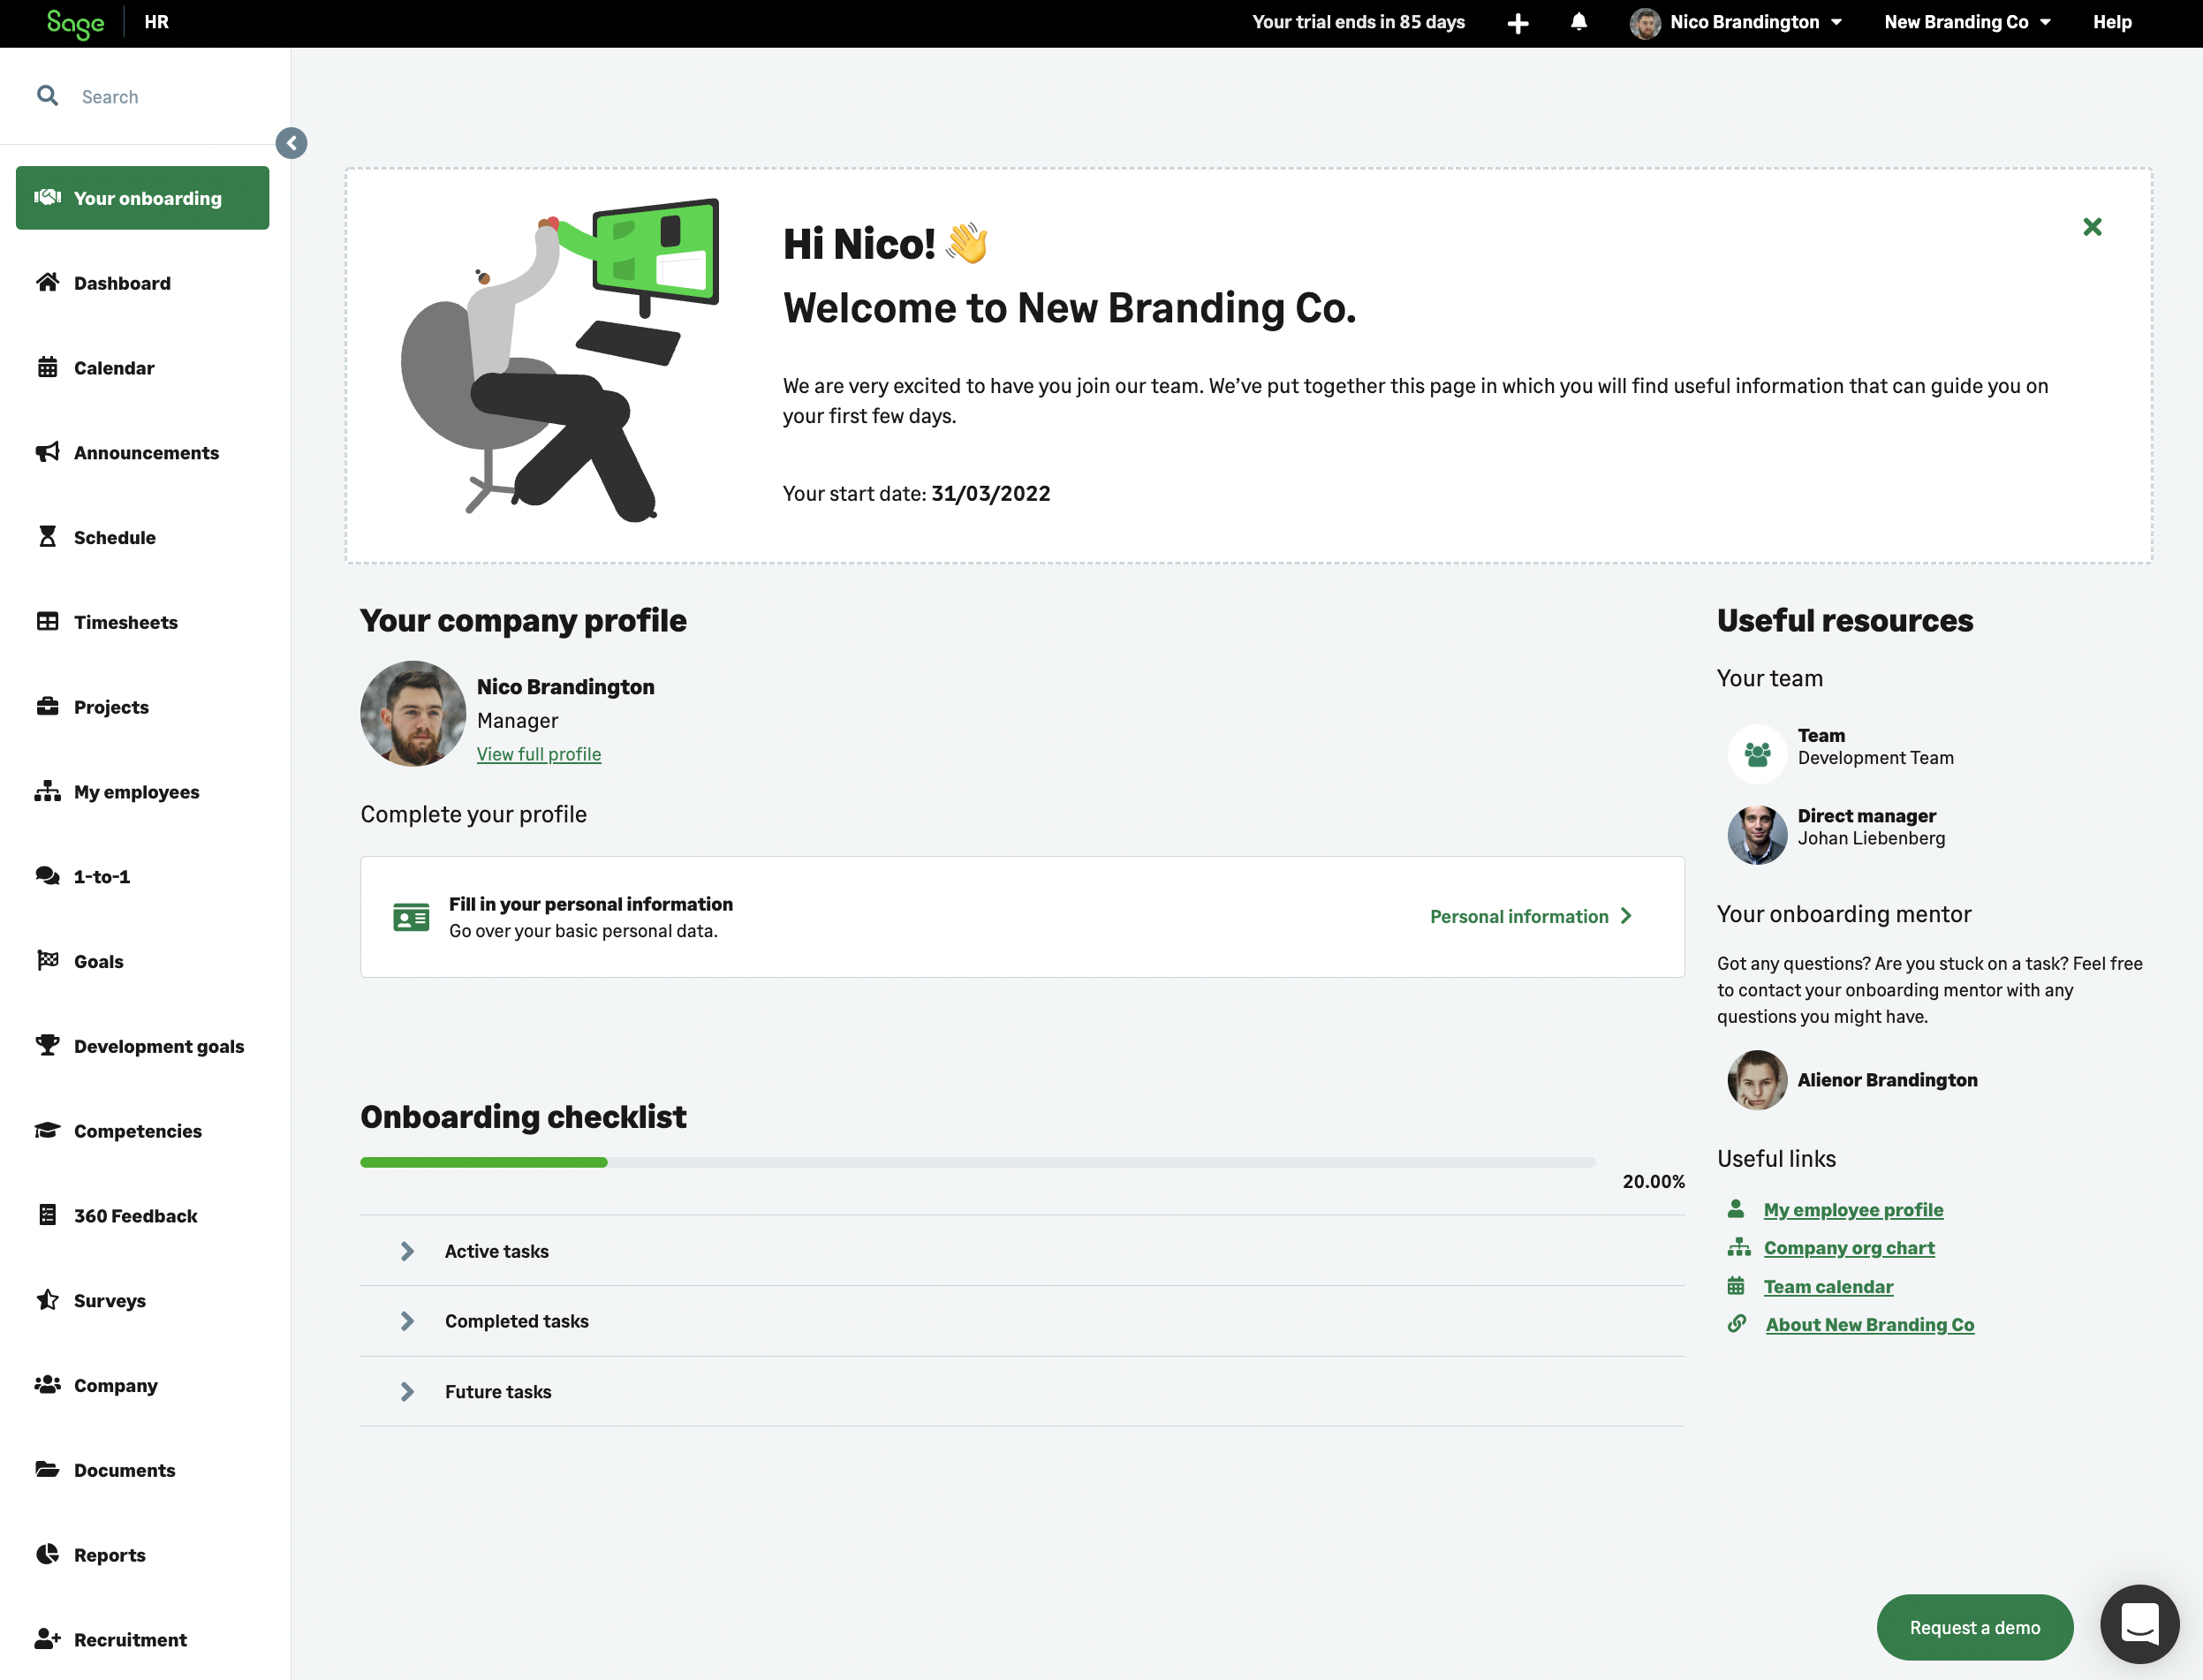Image resolution: width=2203 pixels, height=1680 pixels.
Task: Click the onboarding progress bar
Action: [x=976, y=1162]
